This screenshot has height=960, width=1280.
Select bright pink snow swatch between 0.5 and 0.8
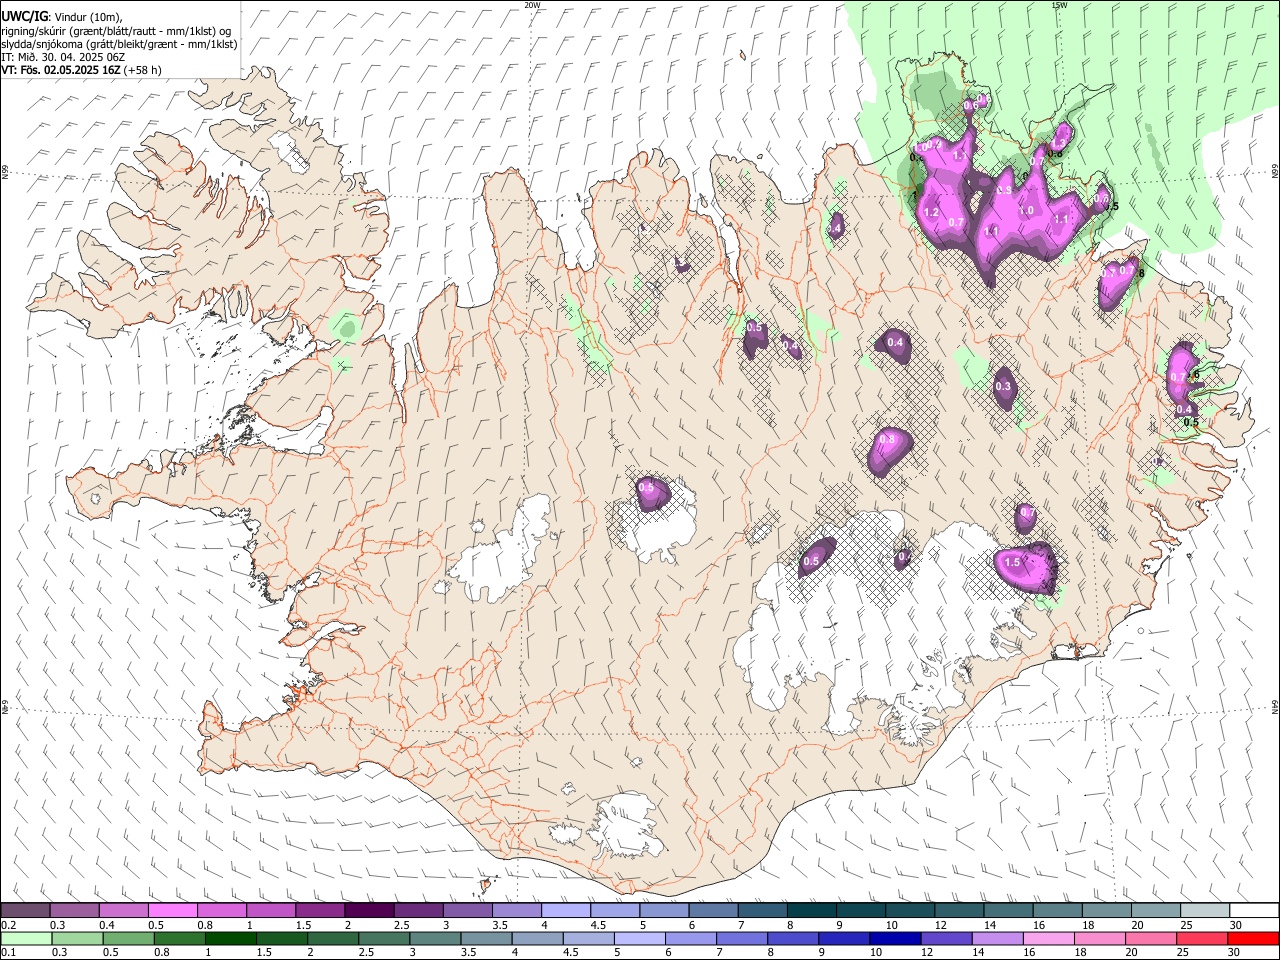coord(172,911)
